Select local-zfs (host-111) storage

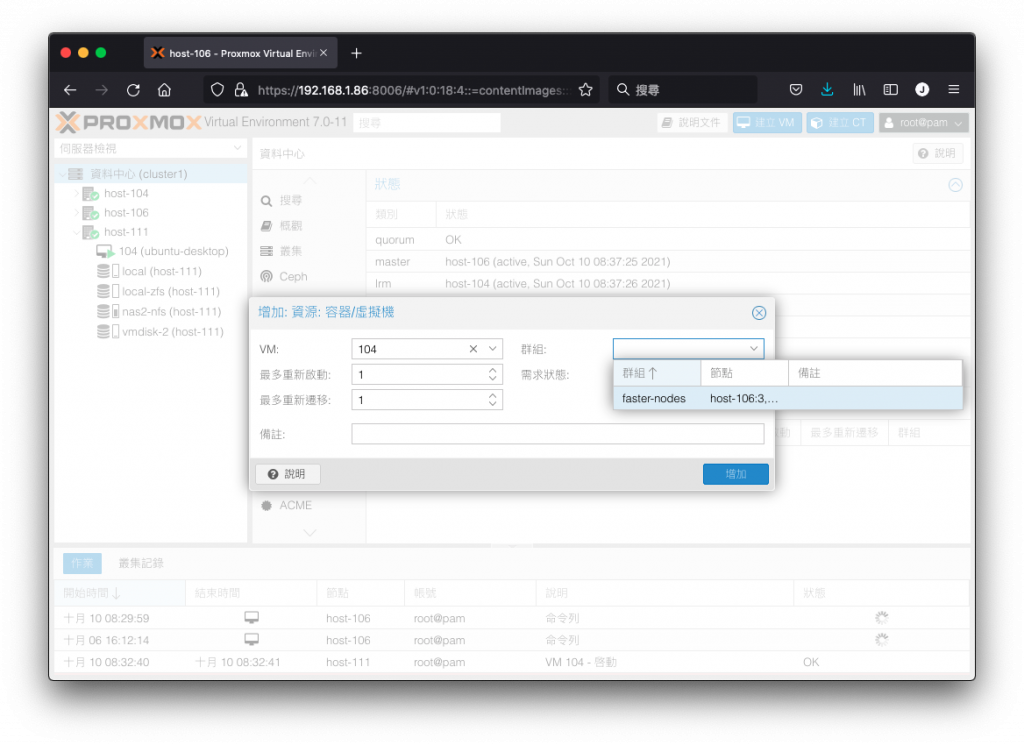(x=170, y=292)
